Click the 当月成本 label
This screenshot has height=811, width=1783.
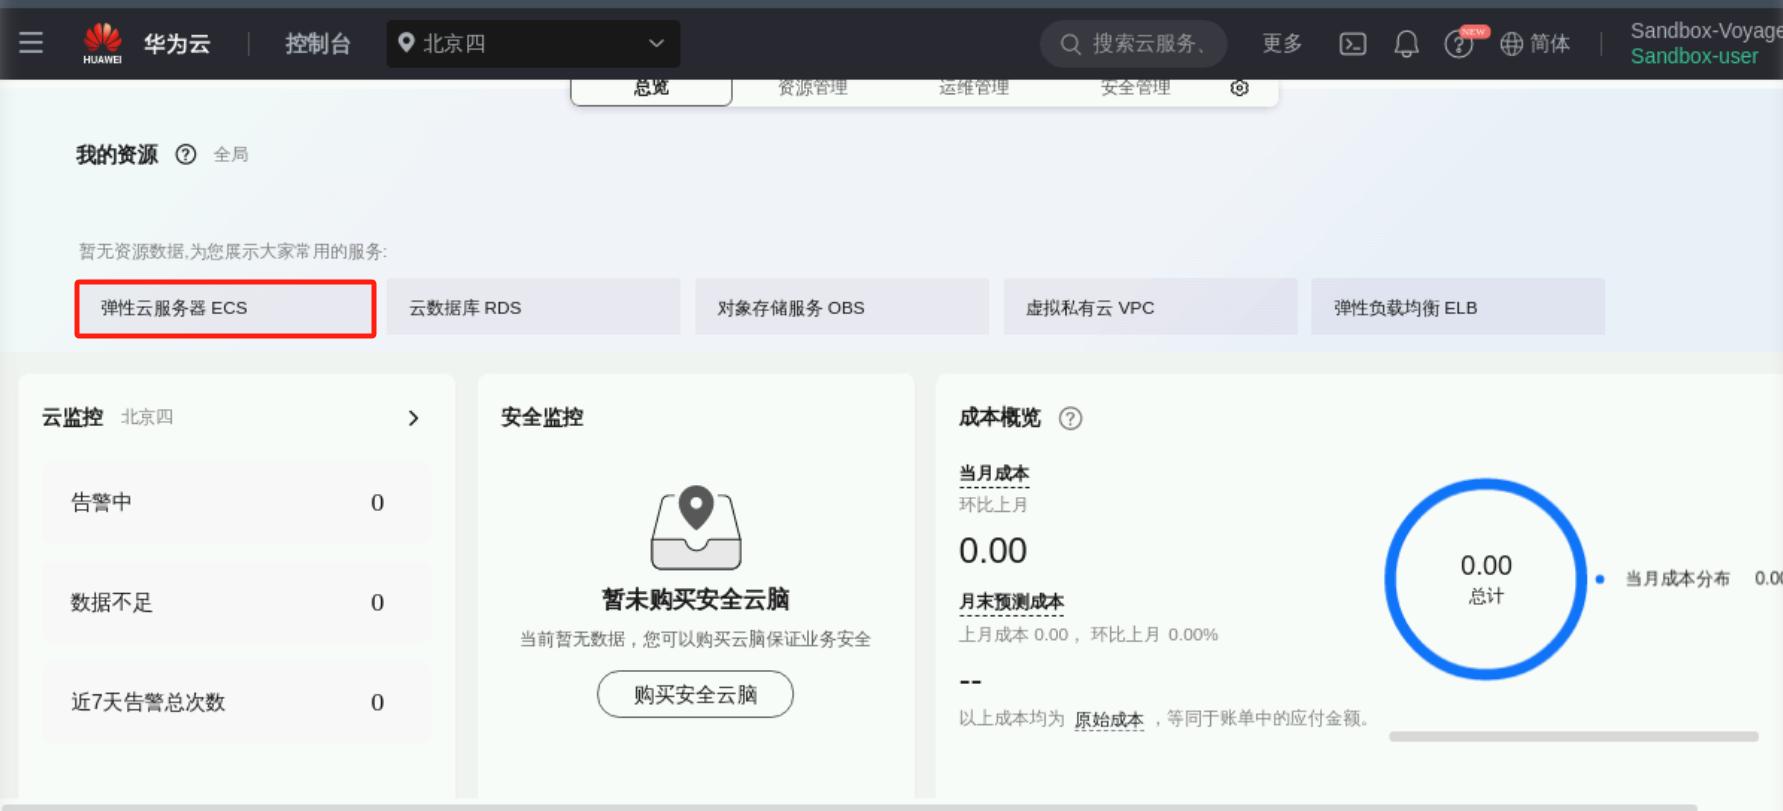pos(994,474)
